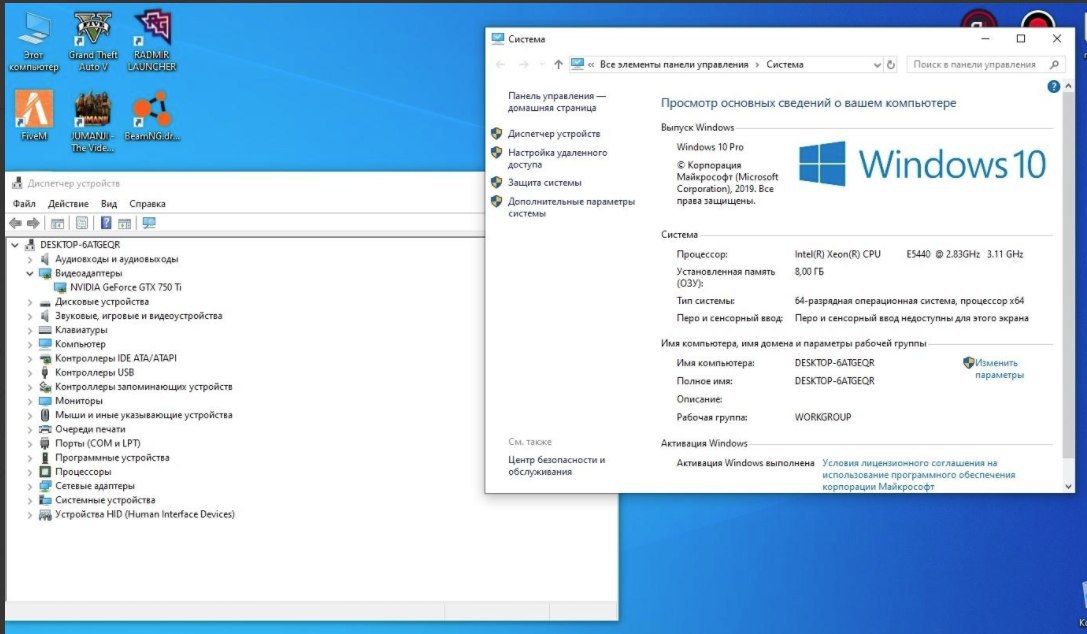Open the JUMANJI The Video Game shortcut

(x=93, y=122)
